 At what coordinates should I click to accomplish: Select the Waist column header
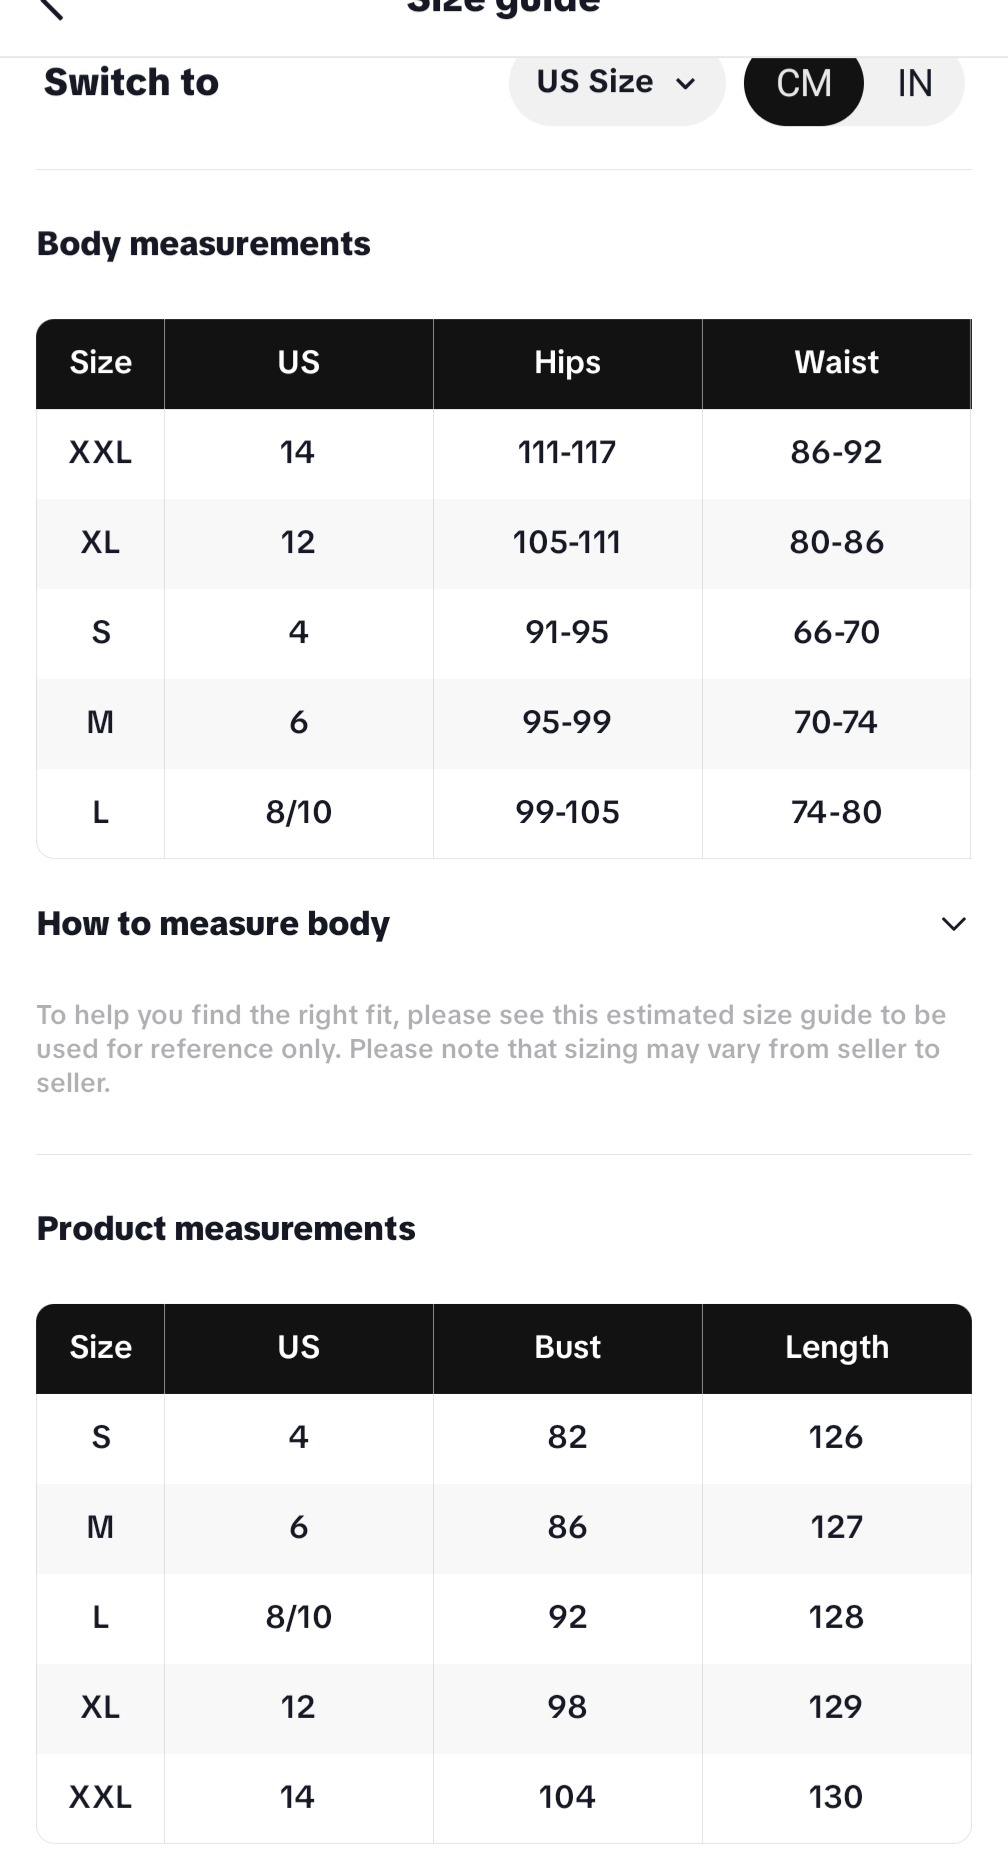[x=836, y=363]
